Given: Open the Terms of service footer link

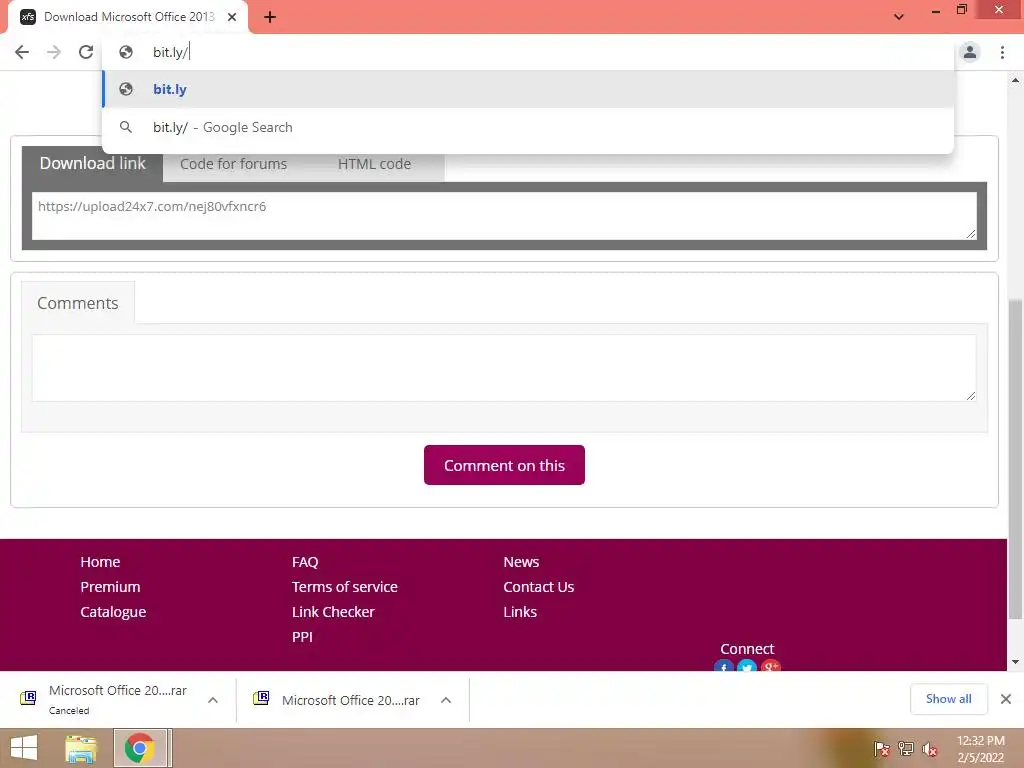Looking at the screenshot, I should click(345, 586).
